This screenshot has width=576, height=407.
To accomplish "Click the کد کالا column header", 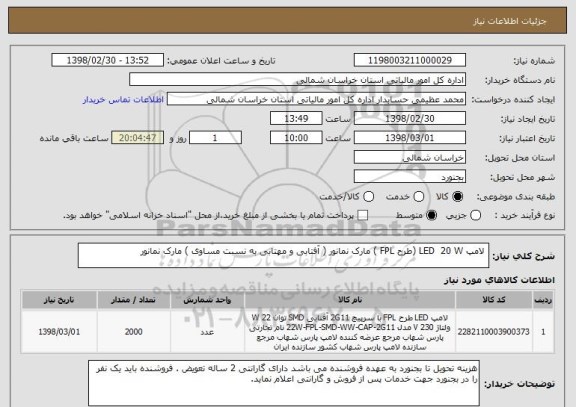I will [494, 300].
